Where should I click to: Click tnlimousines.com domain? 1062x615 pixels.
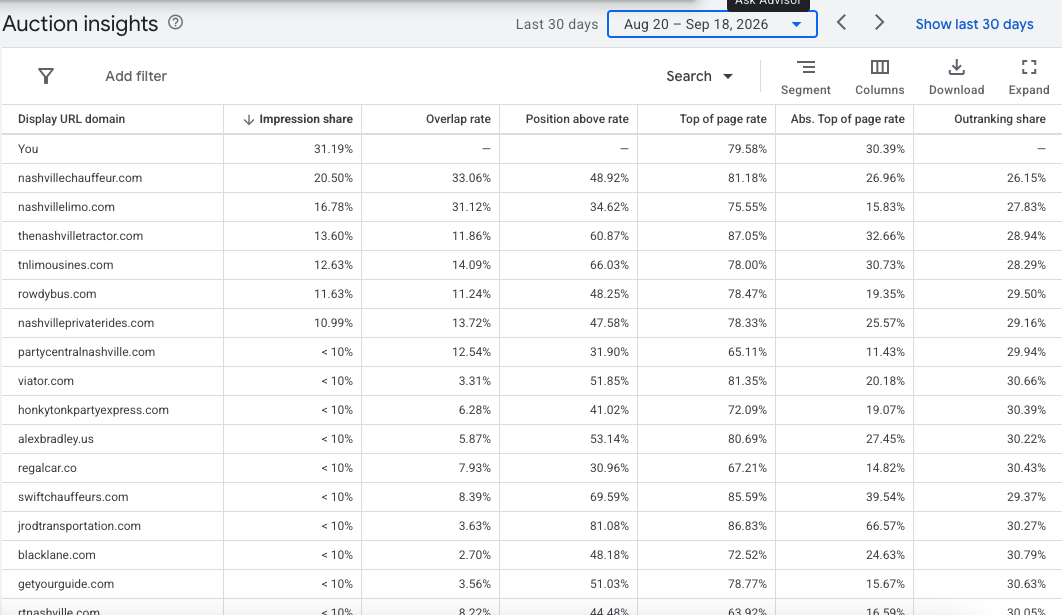66,265
